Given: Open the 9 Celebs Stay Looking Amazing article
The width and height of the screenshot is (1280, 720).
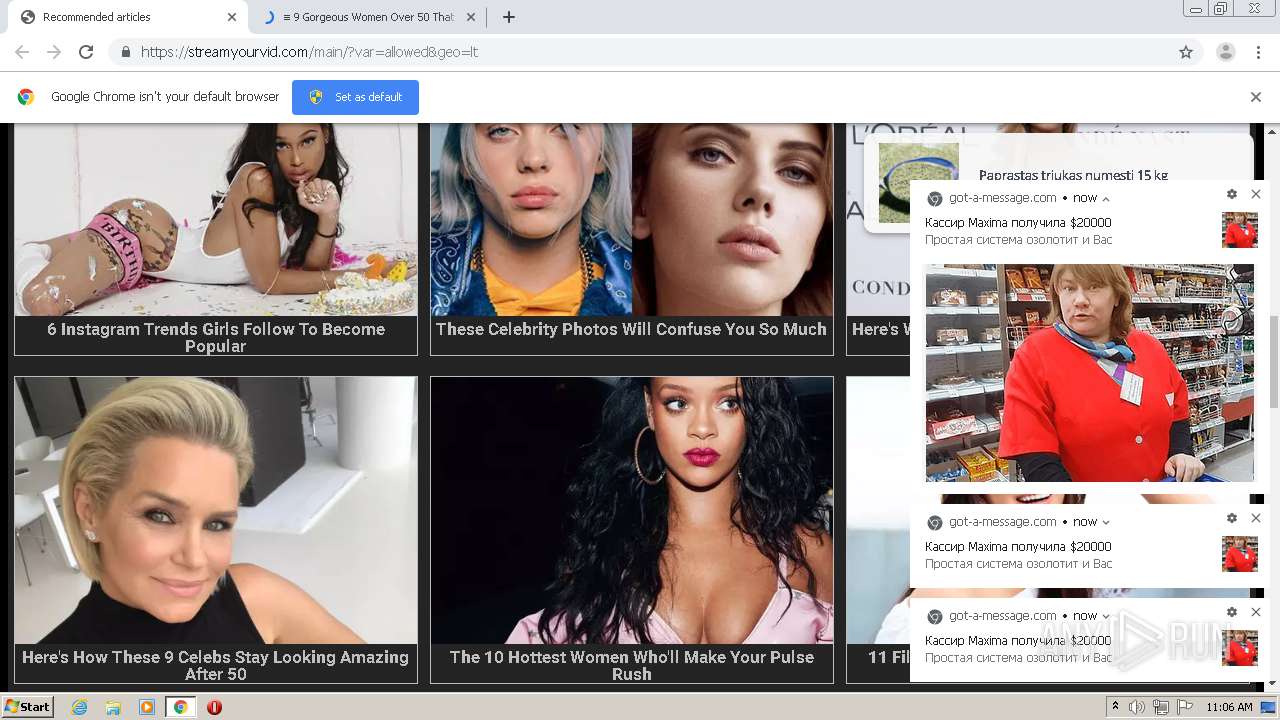Looking at the screenshot, I should point(216,665).
